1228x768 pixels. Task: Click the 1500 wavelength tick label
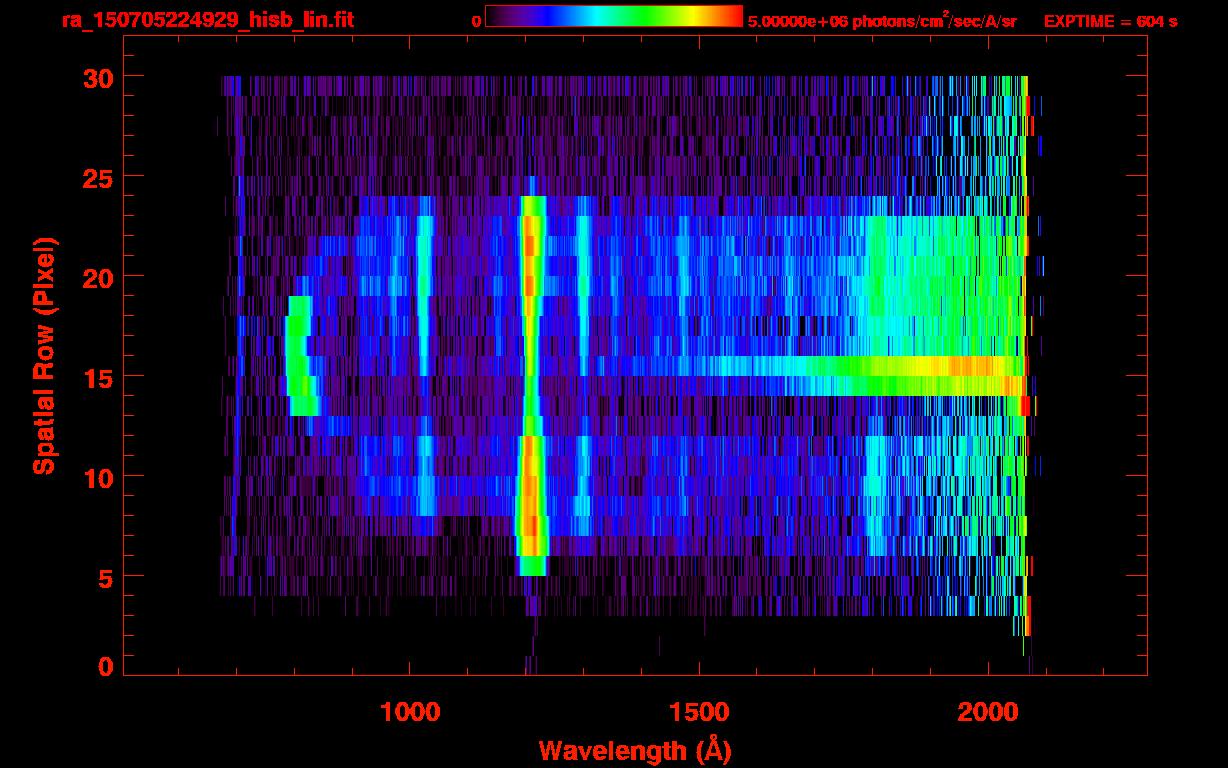point(698,712)
